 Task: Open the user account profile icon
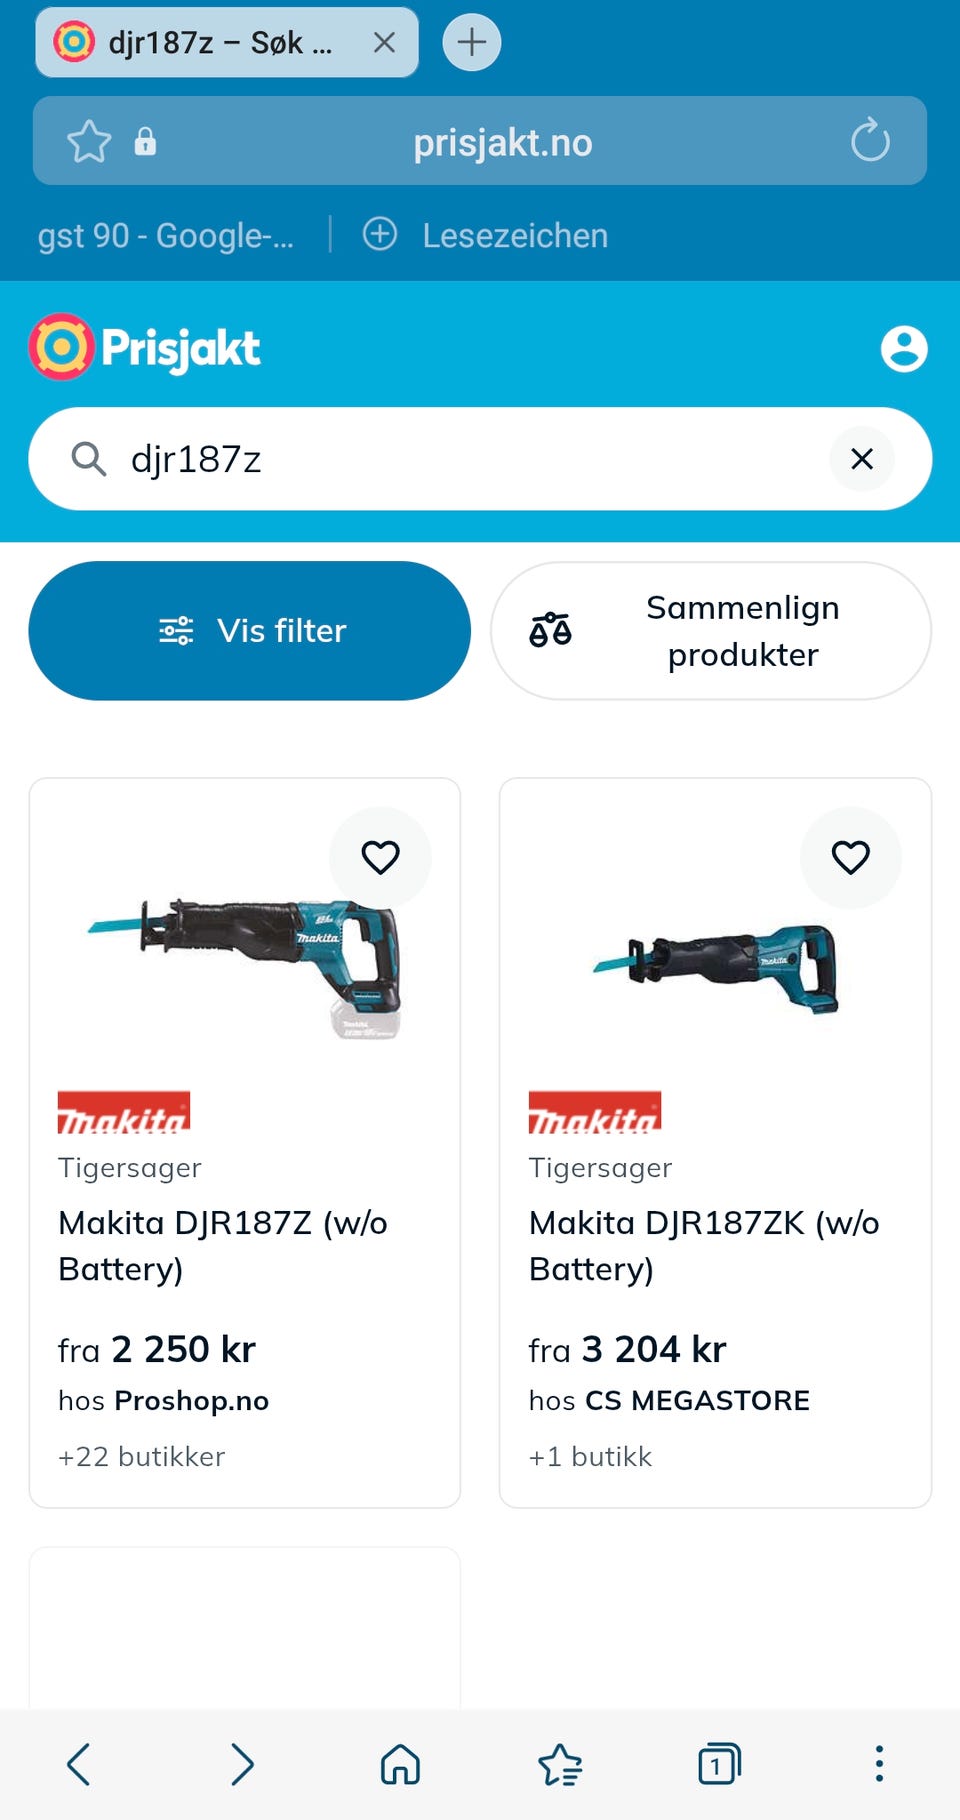904,349
